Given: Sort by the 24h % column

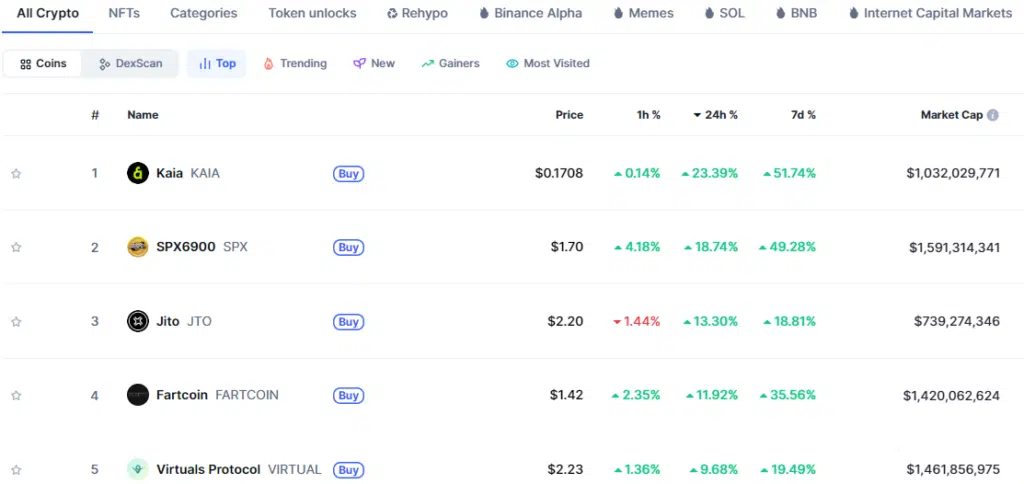Looking at the screenshot, I should point(715,115).
